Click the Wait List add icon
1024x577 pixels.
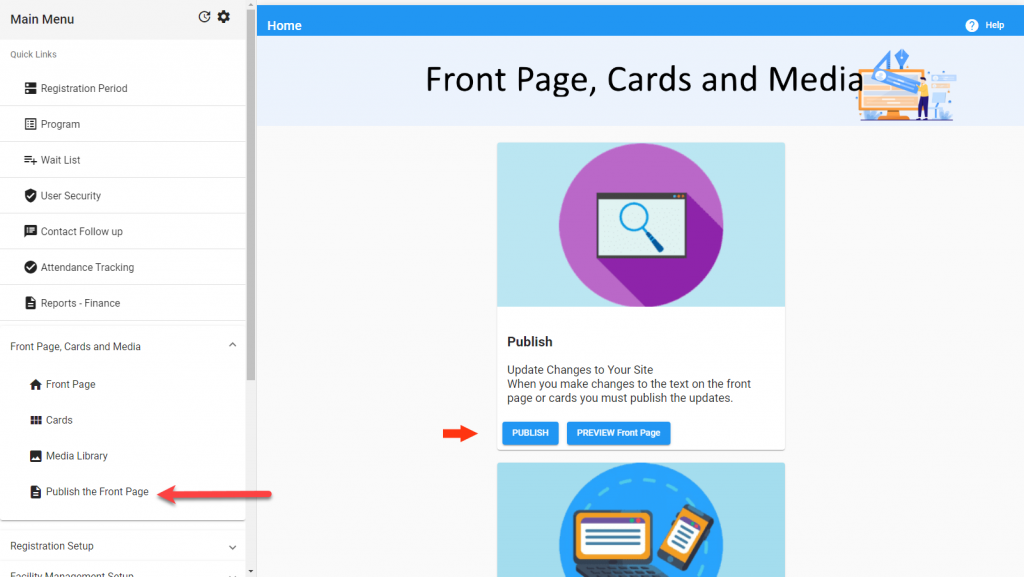point(30,160)
